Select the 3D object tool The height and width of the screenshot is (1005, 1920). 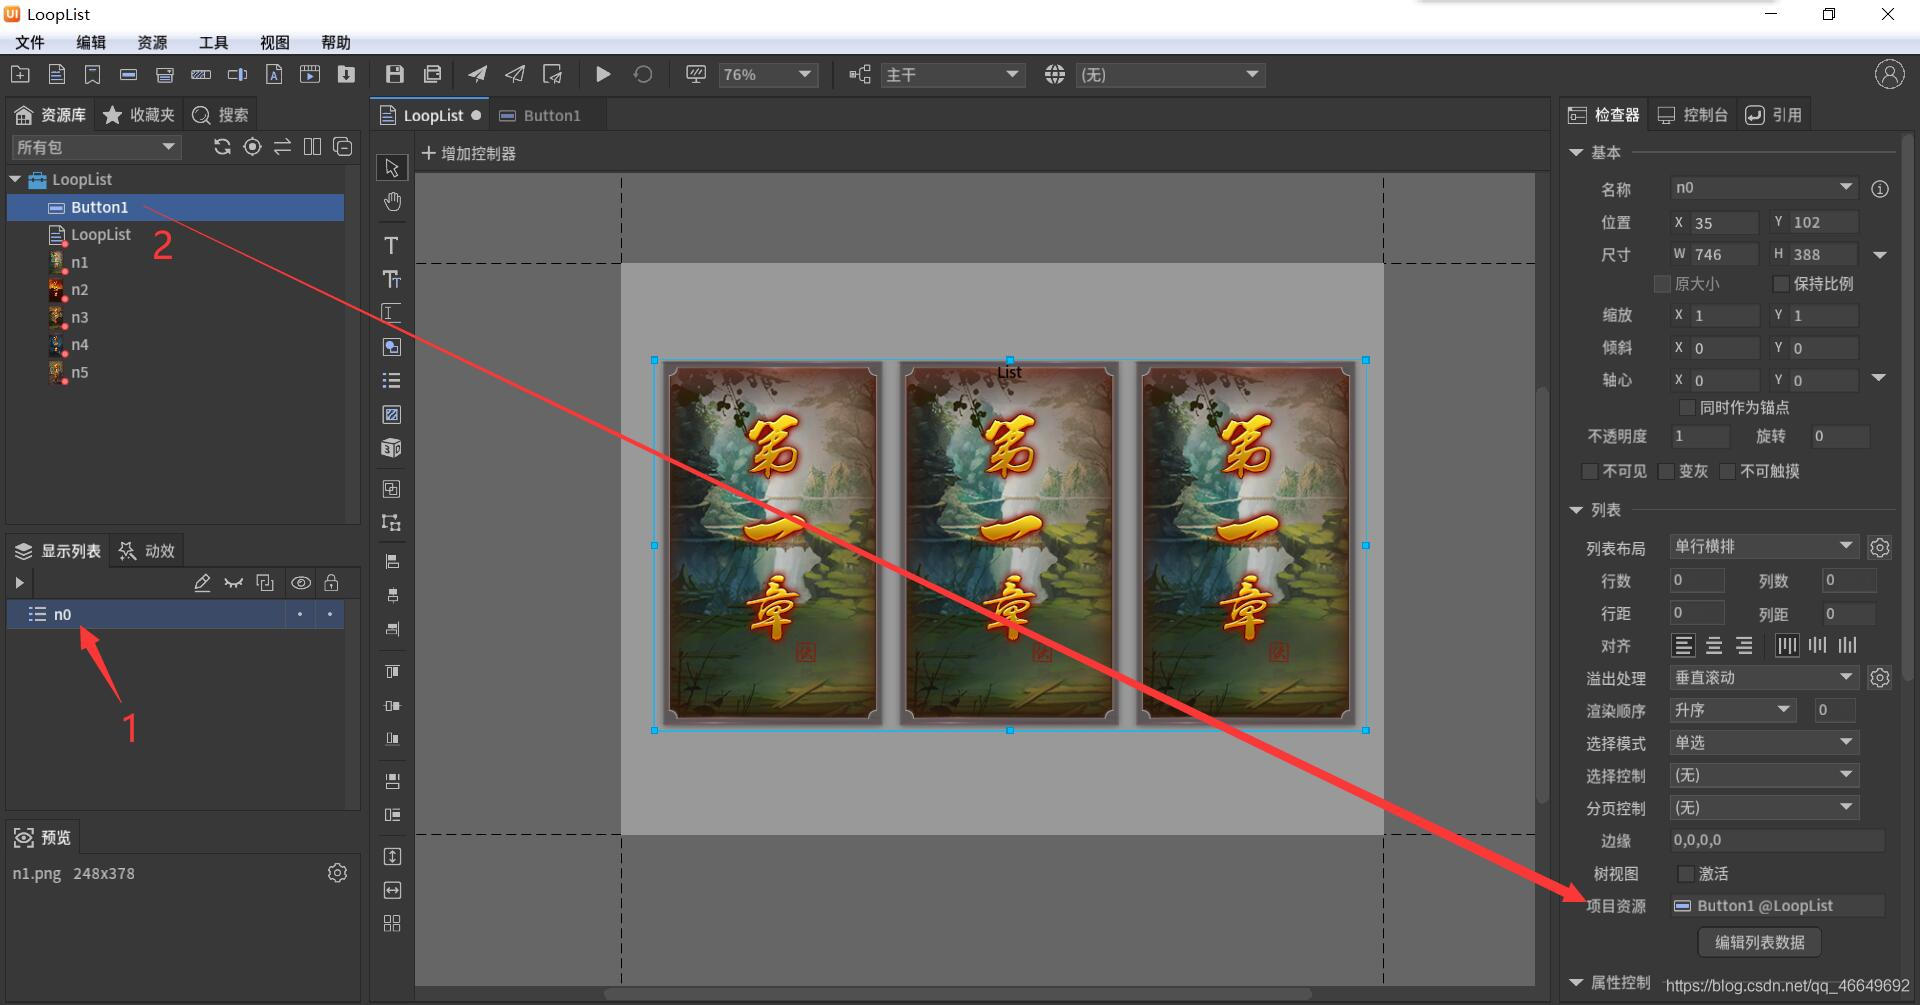392,448
